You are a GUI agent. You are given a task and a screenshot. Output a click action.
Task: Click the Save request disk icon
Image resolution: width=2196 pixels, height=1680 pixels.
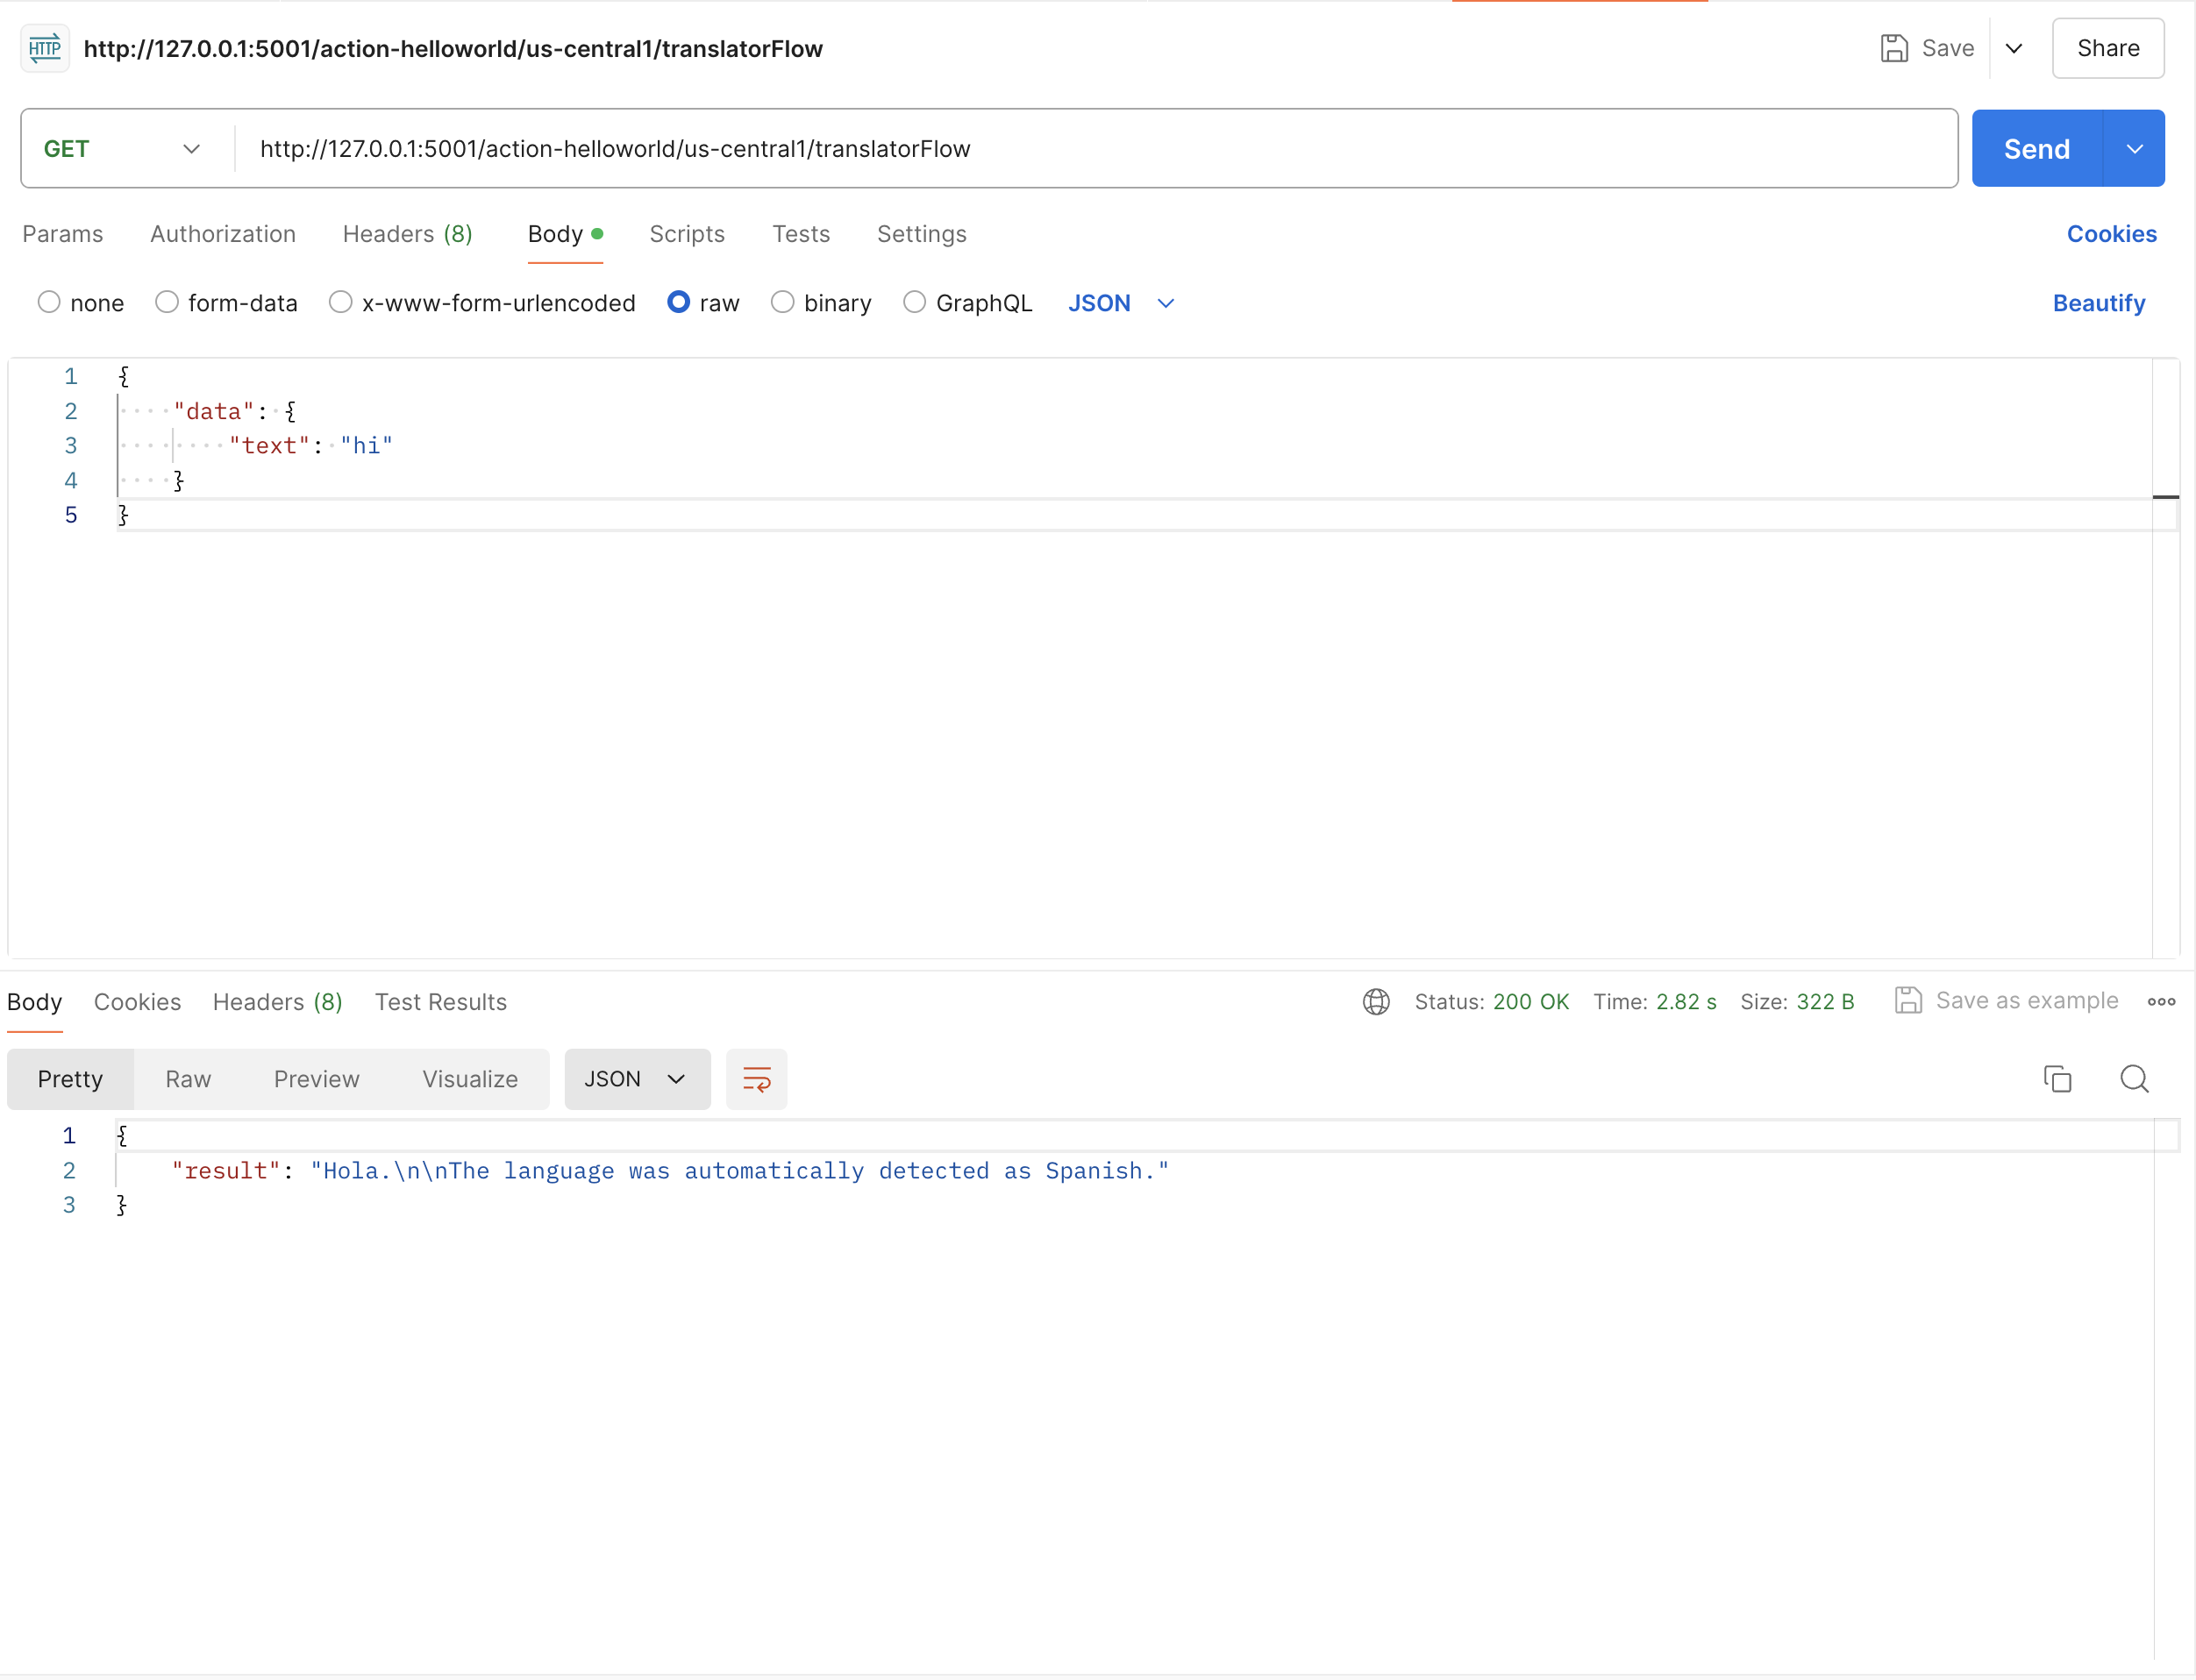tap(1893, 47)
